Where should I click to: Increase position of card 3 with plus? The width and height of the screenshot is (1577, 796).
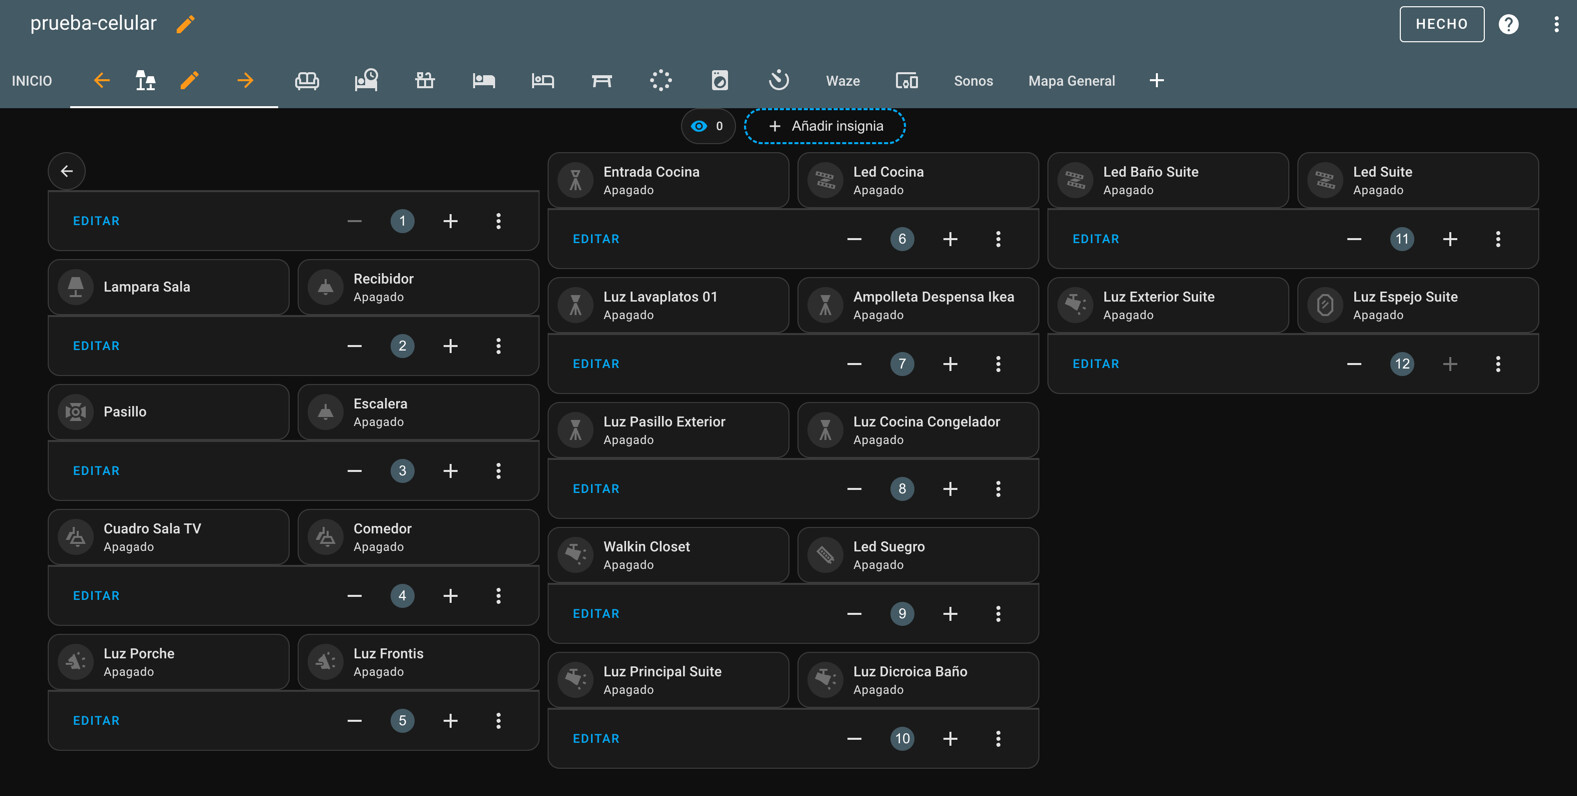coord(450,471)
